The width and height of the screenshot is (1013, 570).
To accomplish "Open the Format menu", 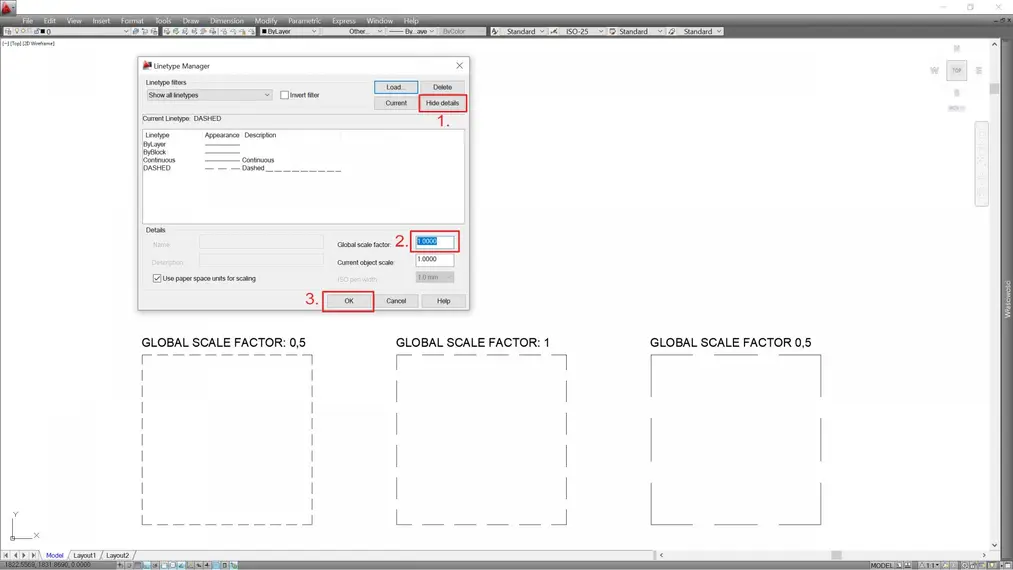I will click(132, 21).
